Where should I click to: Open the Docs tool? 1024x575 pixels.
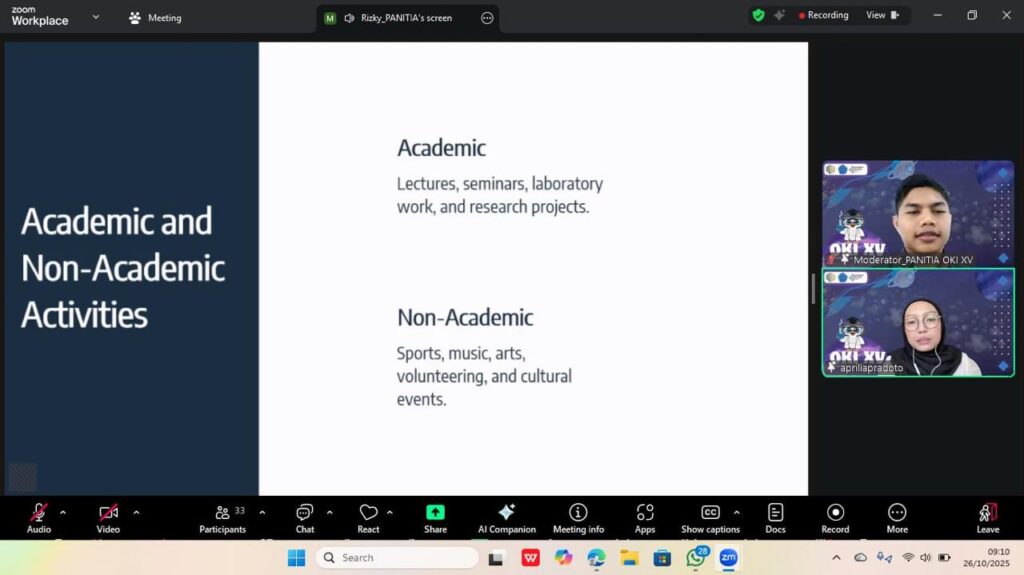[x=775, y=517]
